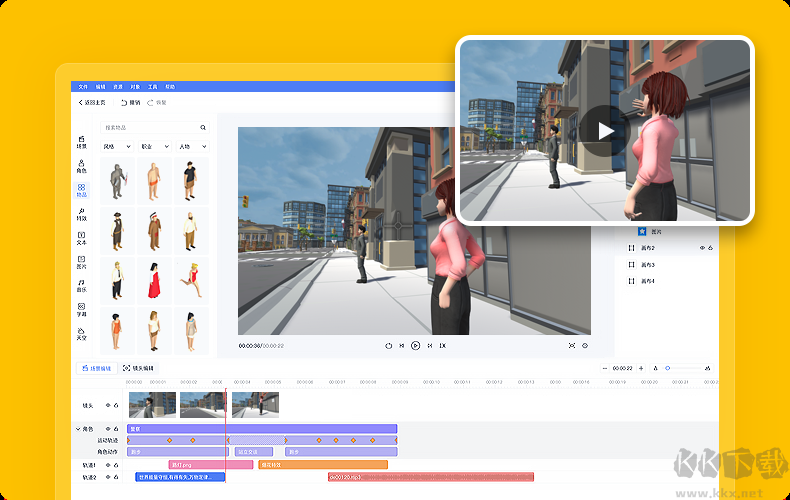Viewport: 790px width, 500px height.
Task: Click the fullscreen icon below the preview
Action: pyautogui.click(x=572, y=345)
